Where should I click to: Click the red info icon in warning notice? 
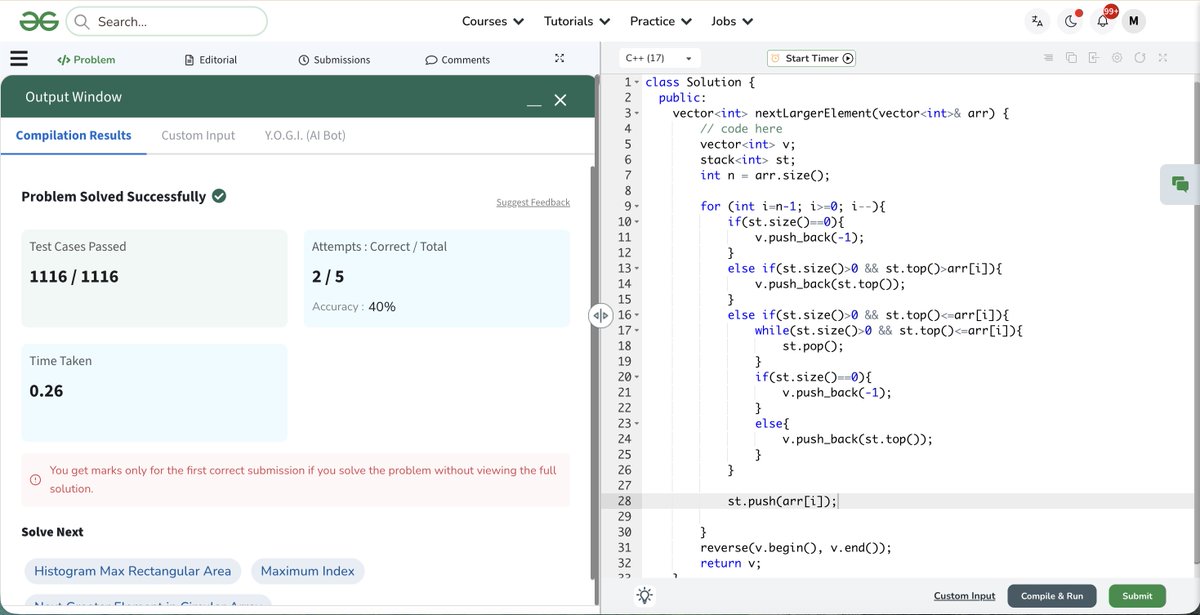click(x=36, y=480)
